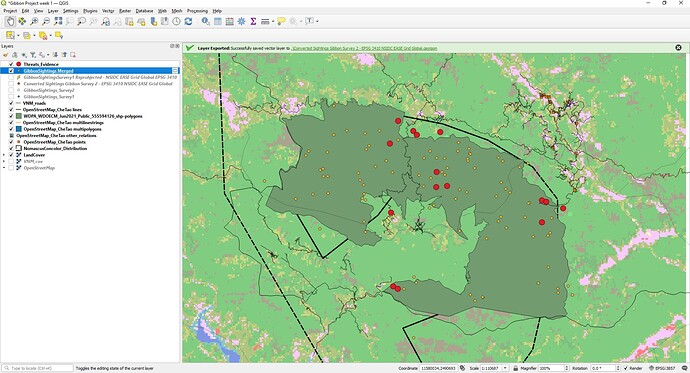Open the Raster menu
Screen dimensions: 690x373
click(125, 11)
